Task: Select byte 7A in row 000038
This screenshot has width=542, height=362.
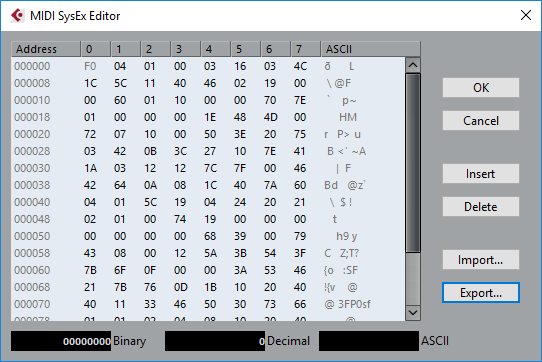Action: pyautogui.click(x=270, y=185)
